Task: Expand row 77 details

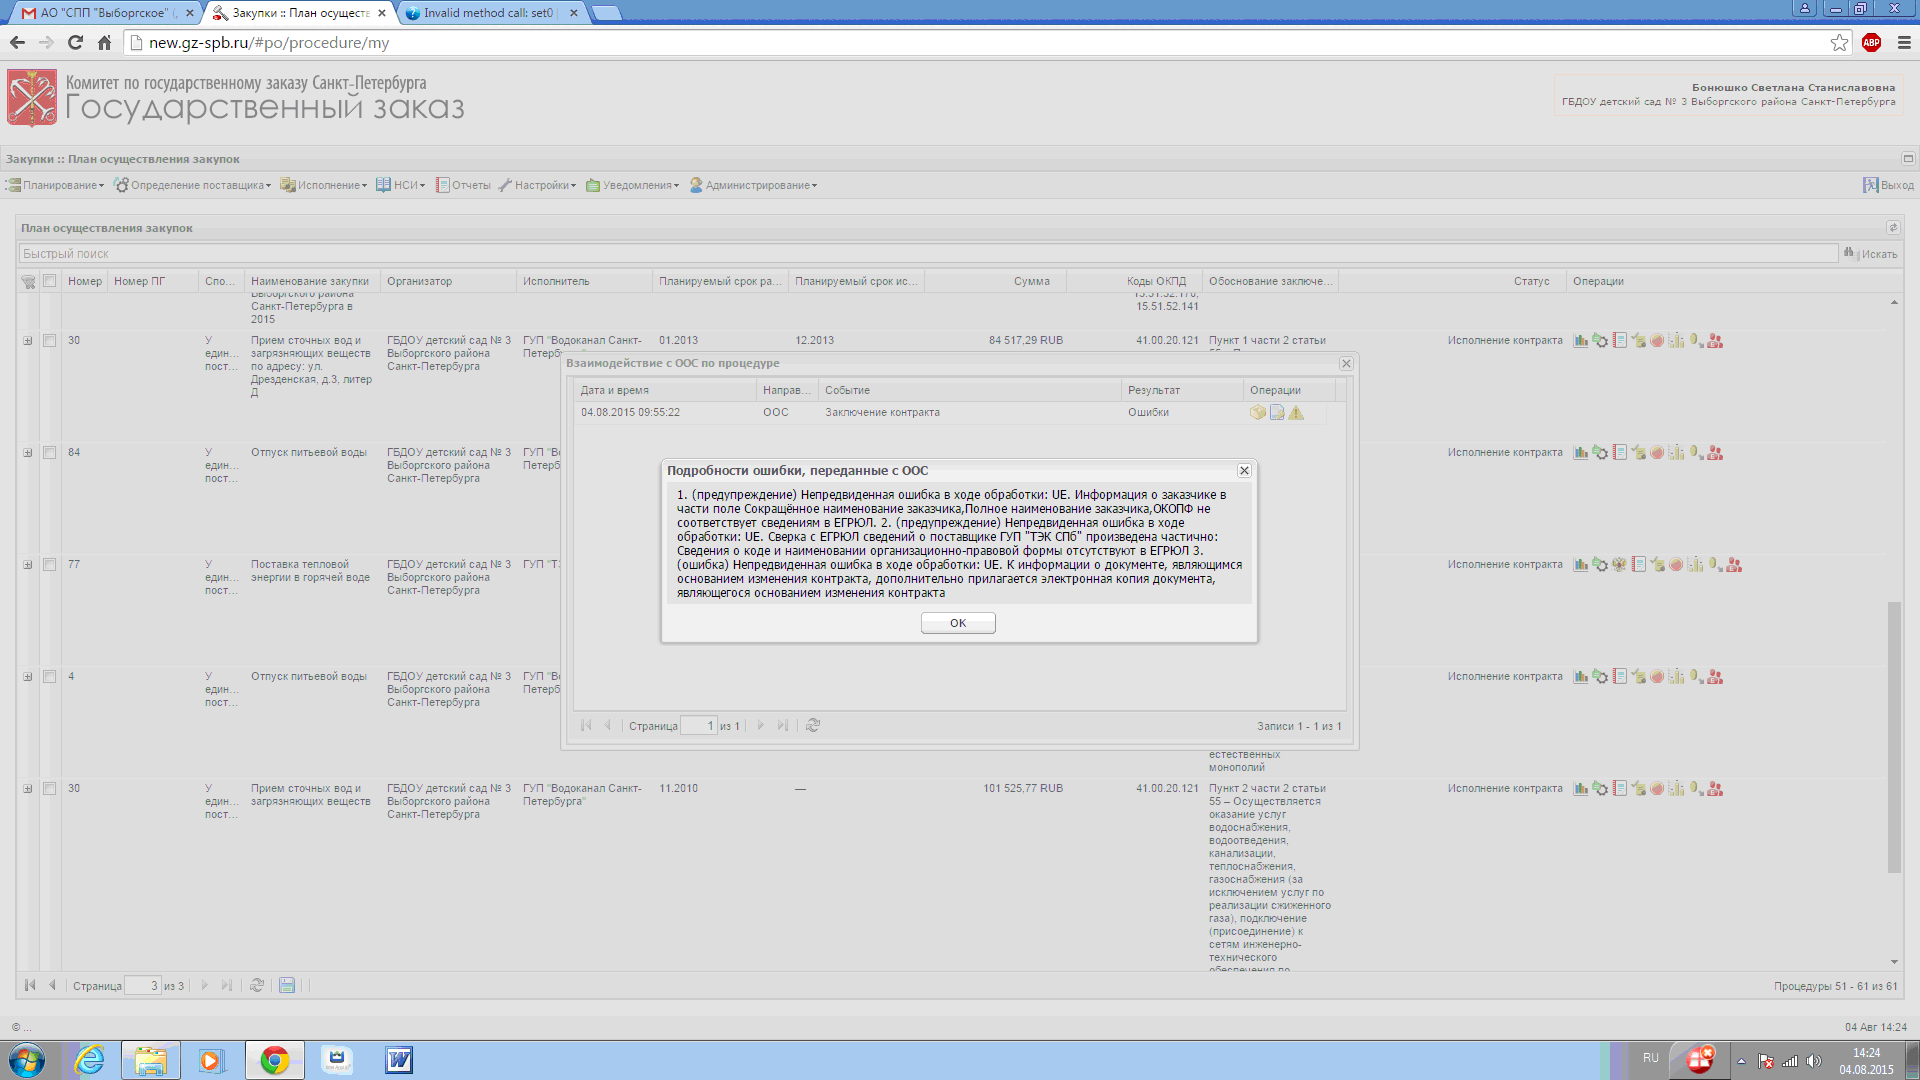Action: click(x=28, y=565)
